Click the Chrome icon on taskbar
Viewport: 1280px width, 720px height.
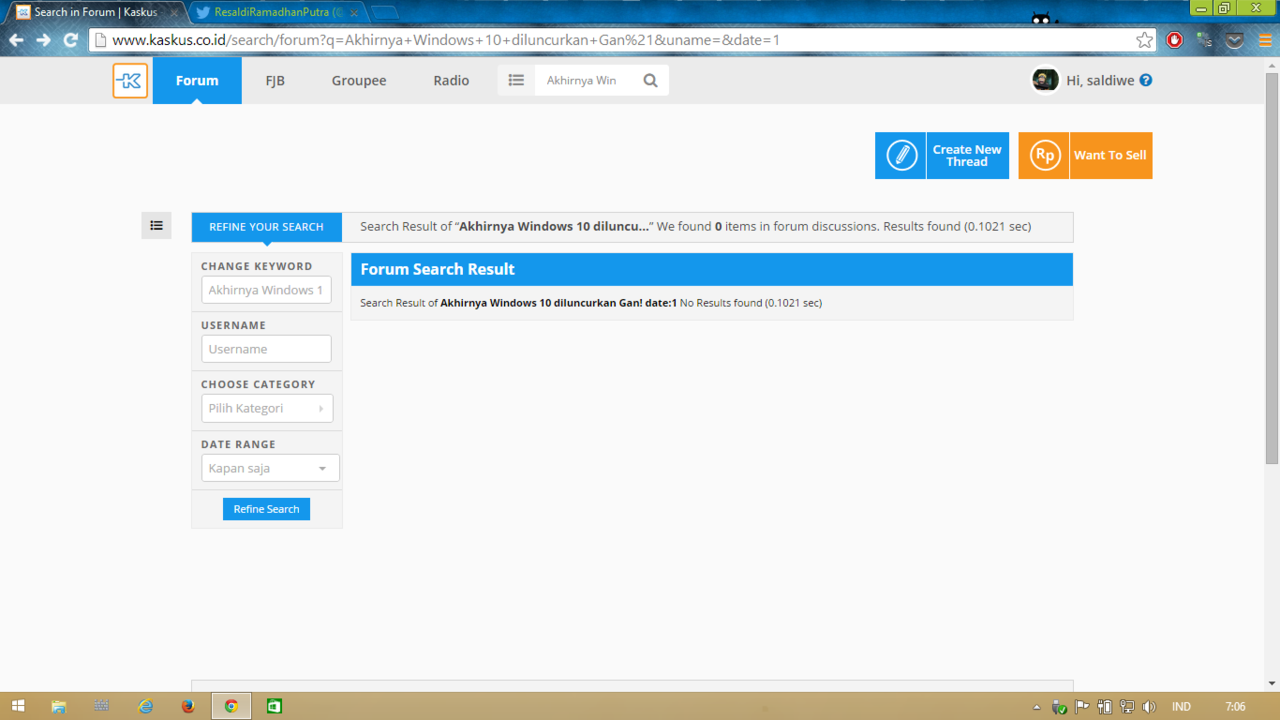pyautogui.click(x=231, y=706)
